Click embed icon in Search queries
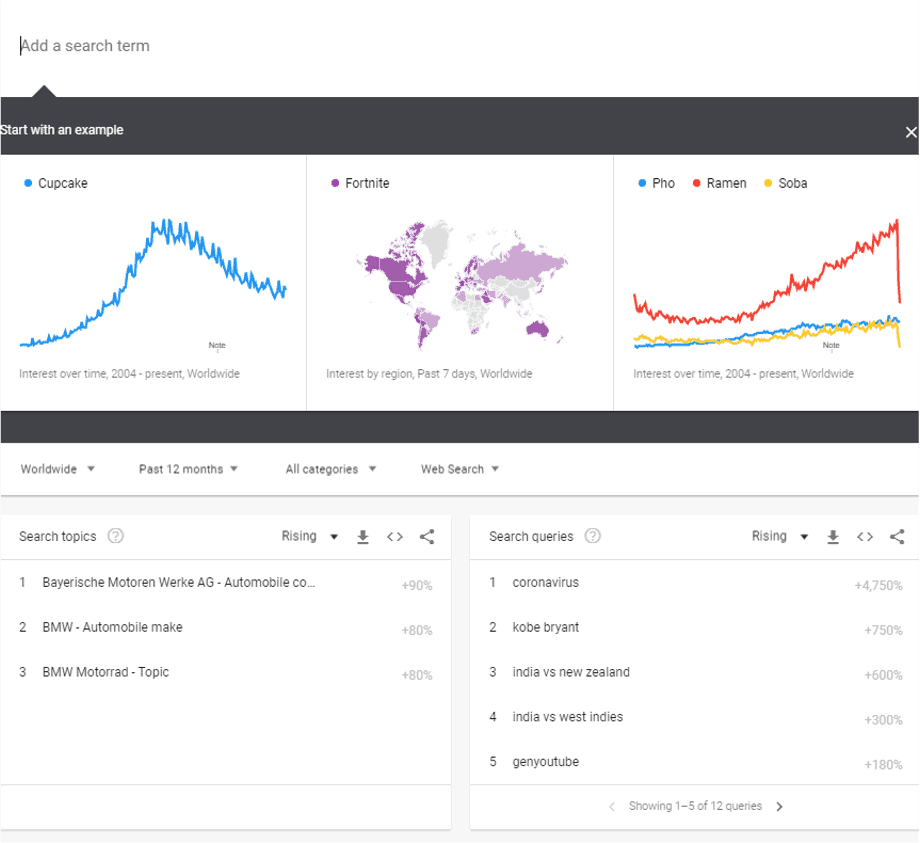This screenshot has width=920, height=843. click(x=865, y=537)
